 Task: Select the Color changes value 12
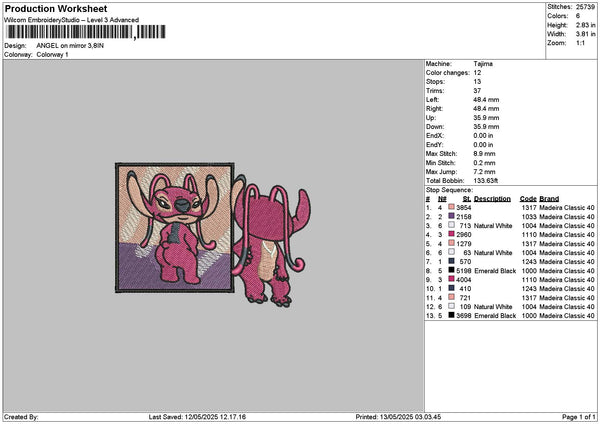click(x=477, y=73)
